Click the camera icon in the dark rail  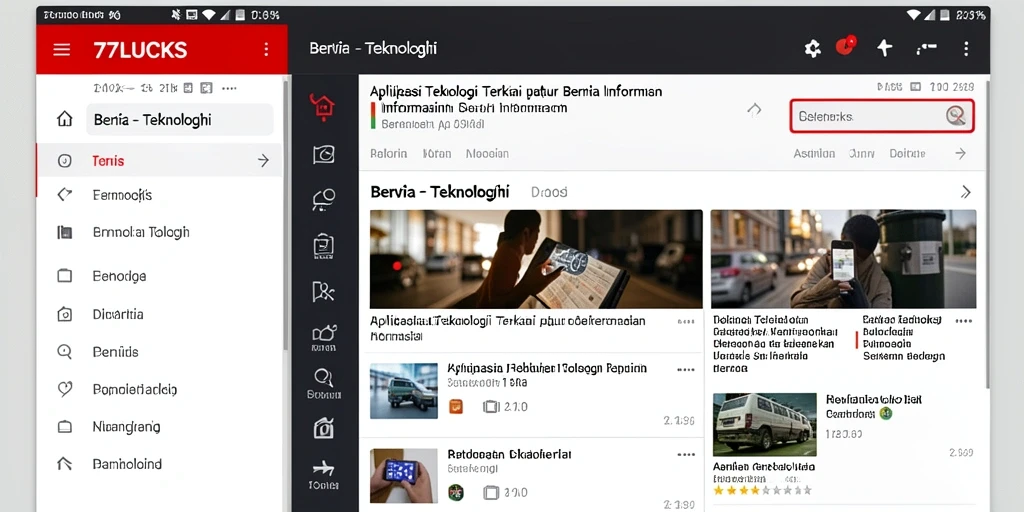coord(324,428)
